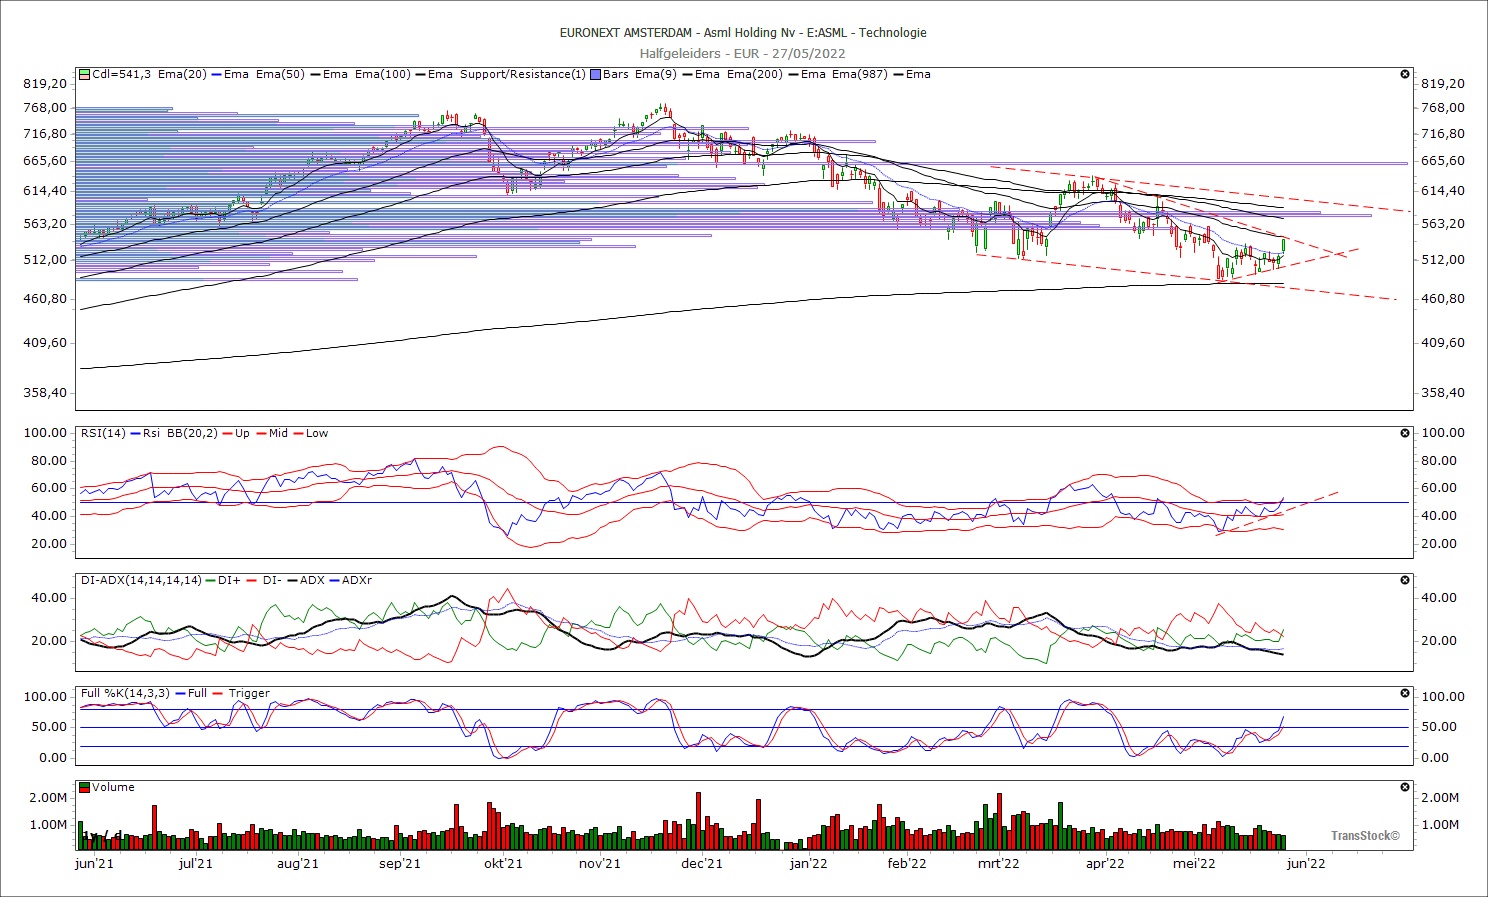This screenshot has height=897, width=1488.
Task: Click 2.00M on the right volume axis
Action: point(1440,798)
